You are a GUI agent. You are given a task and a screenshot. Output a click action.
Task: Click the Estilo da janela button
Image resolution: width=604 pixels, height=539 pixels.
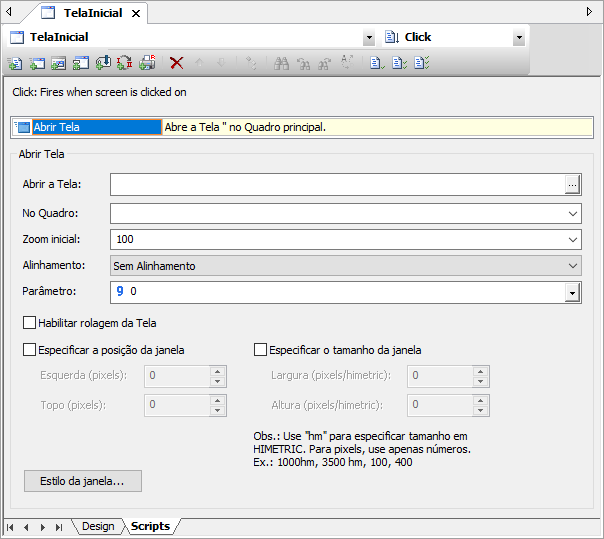[x=82, y=481]
